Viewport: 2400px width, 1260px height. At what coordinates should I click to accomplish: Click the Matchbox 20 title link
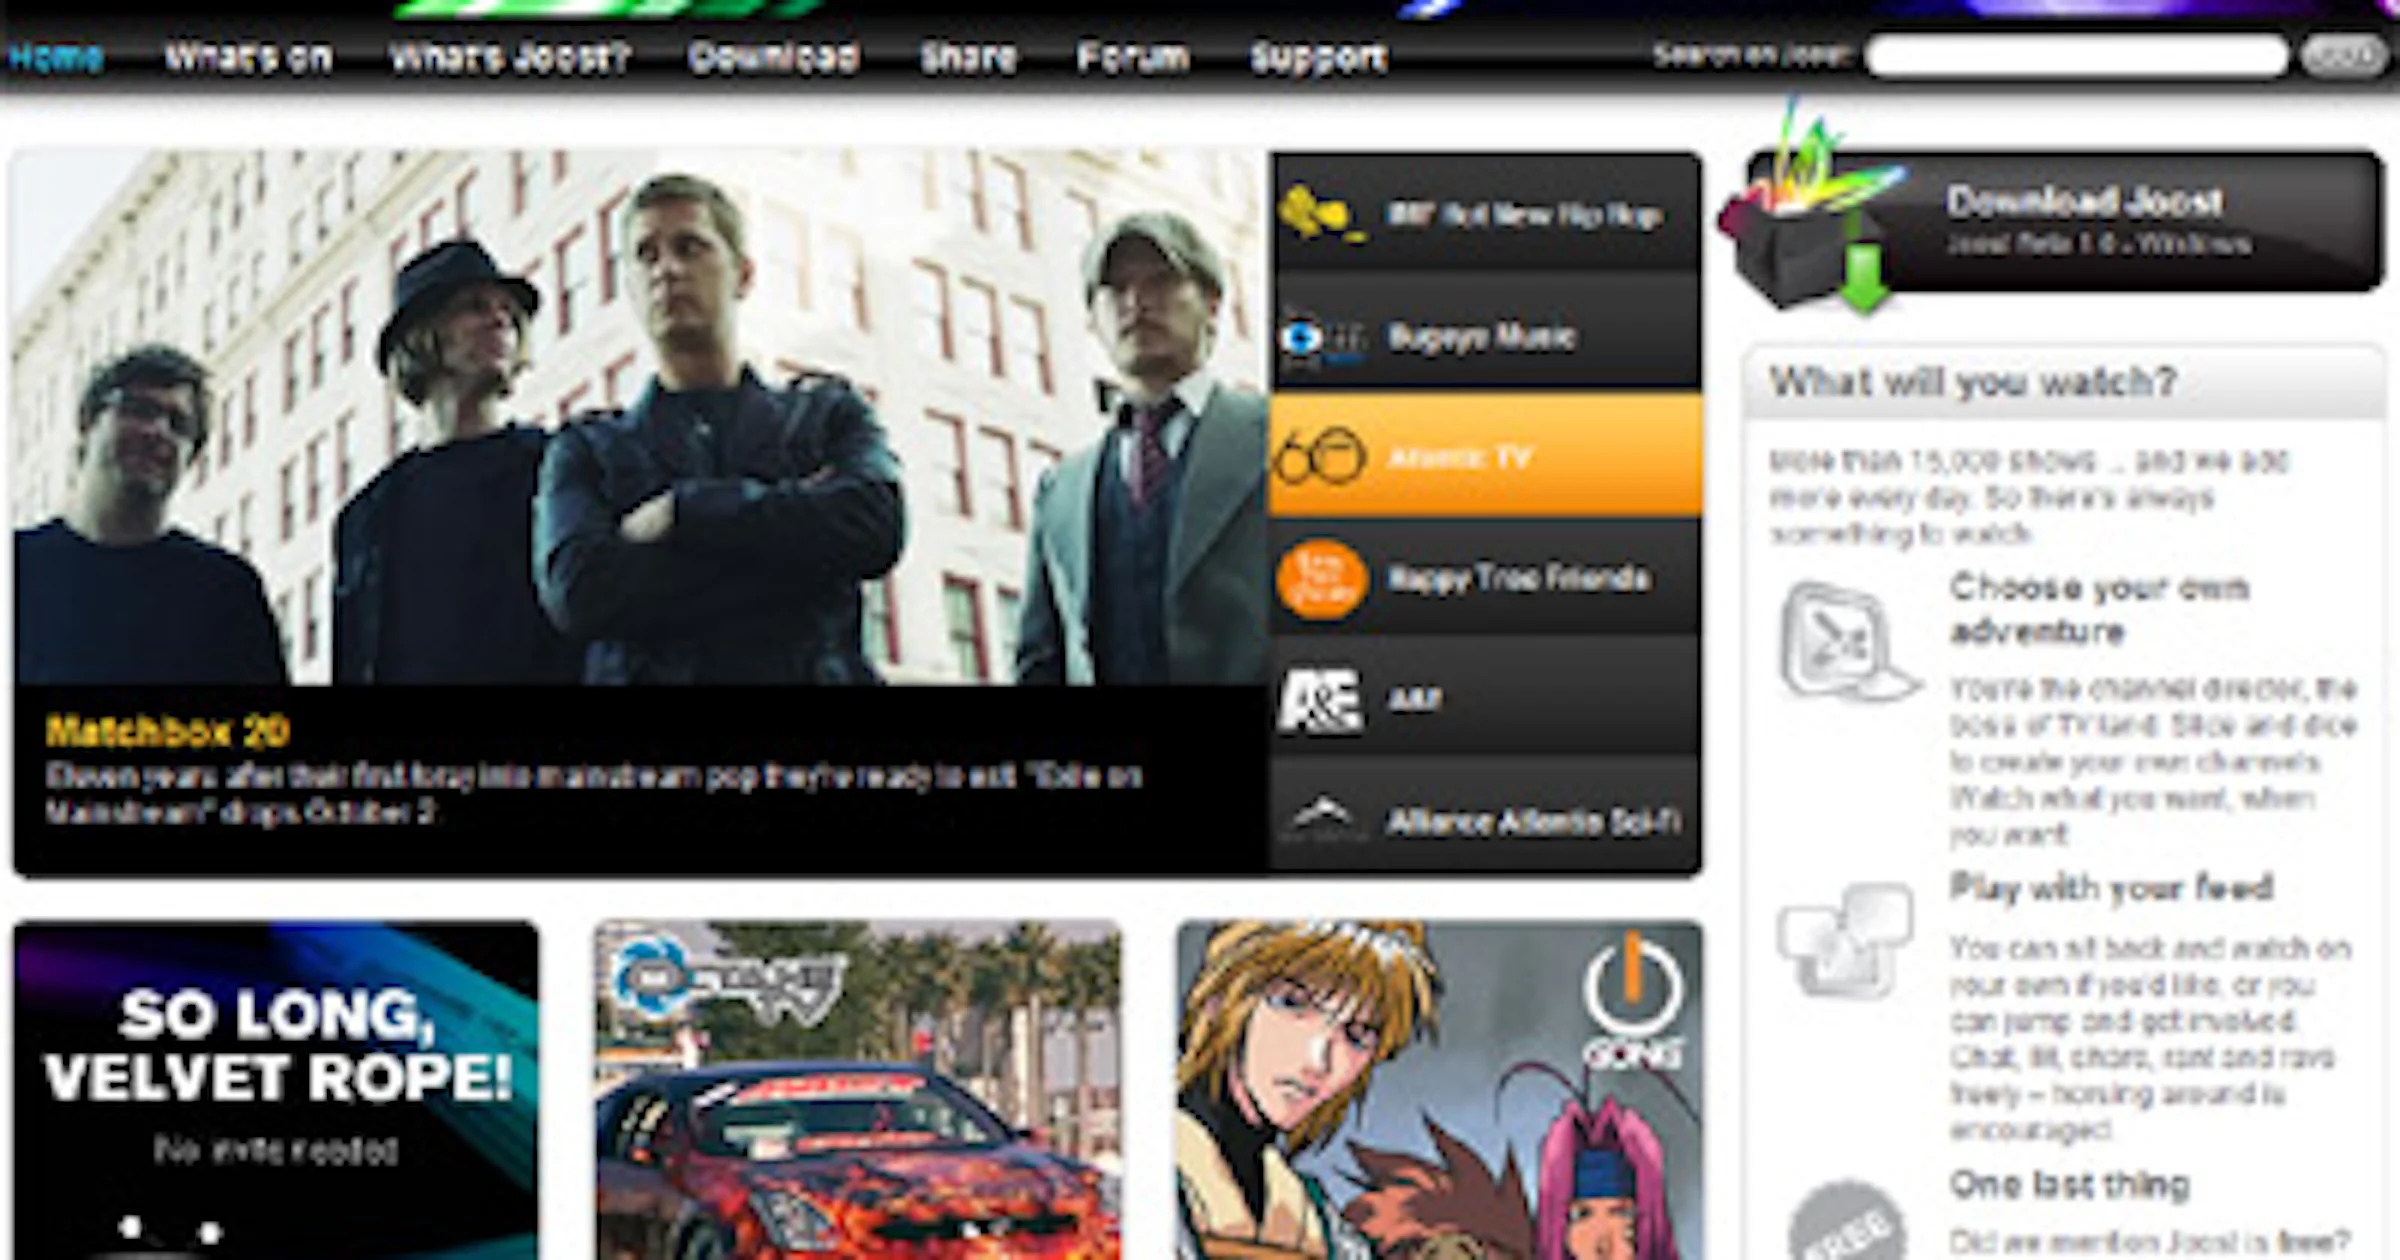[x=167, y=731]
